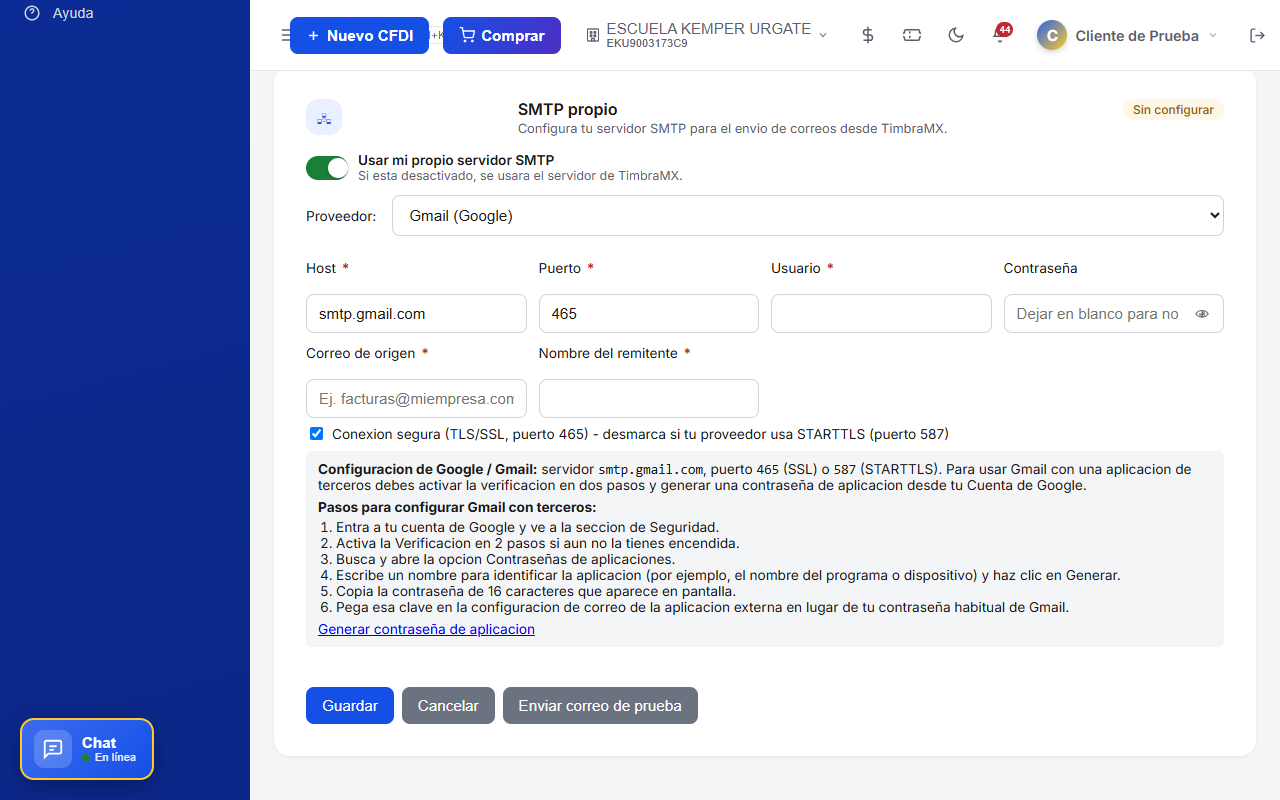
Task: Click the logout icon
Action: [1257, 35]
